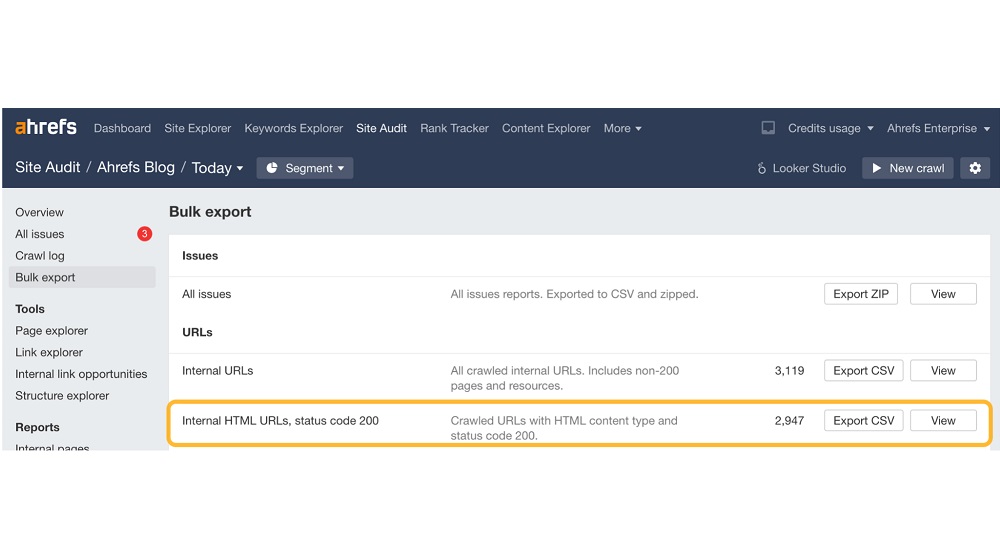Click 'Internal URLs' row label
This screenshot has height=550, width=1000.
click(217, 371)
